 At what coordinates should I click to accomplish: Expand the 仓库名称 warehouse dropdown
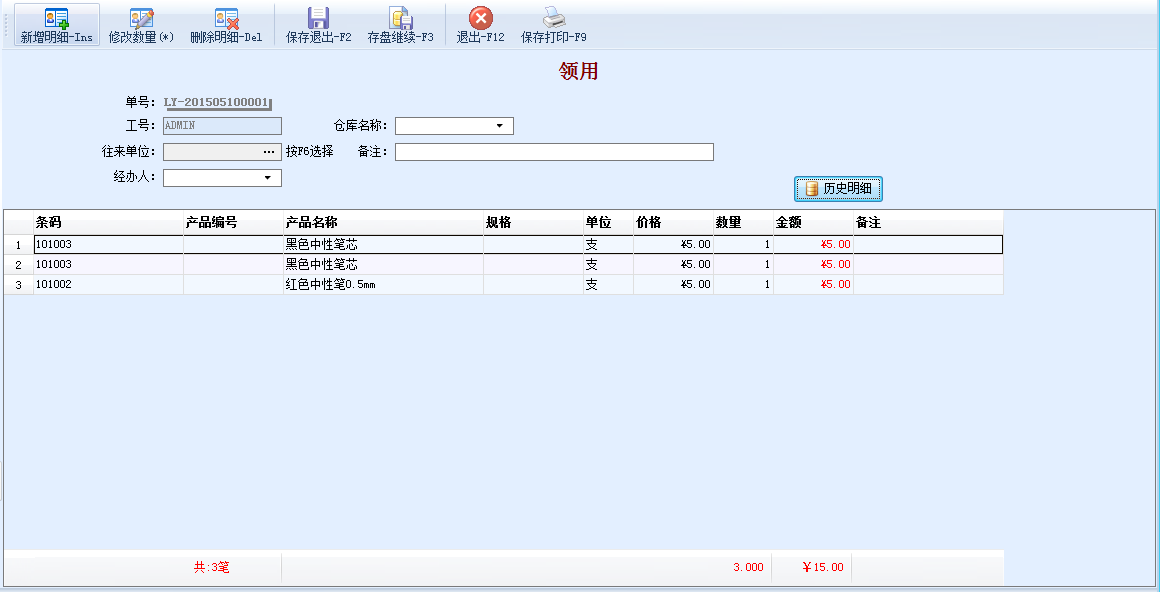[x=499, y=126]
